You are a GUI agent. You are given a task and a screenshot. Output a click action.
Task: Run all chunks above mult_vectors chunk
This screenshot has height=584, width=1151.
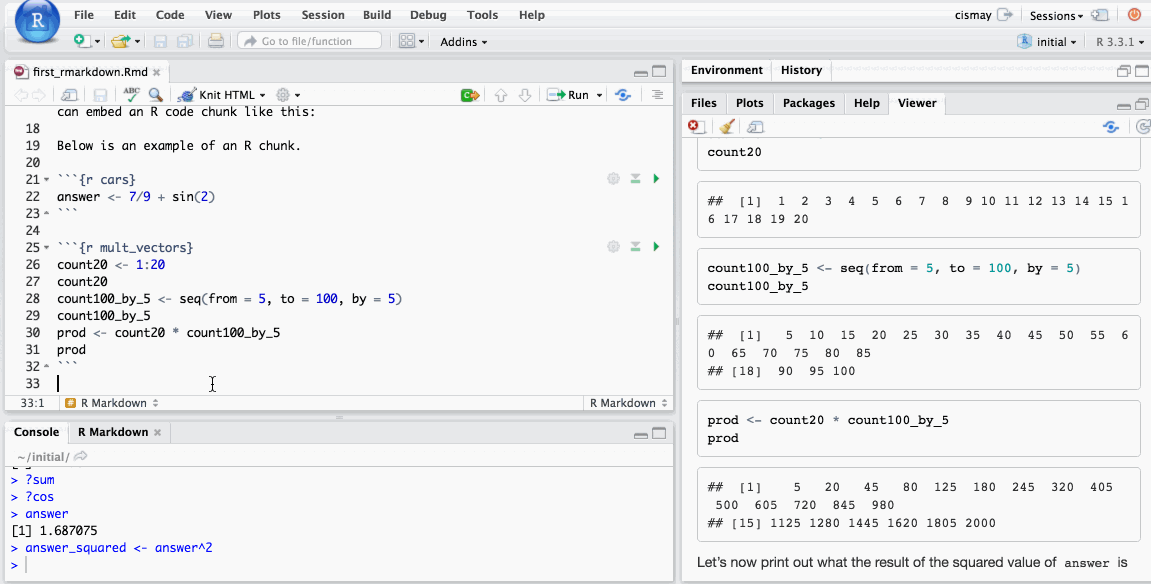[x=635, y=247]
